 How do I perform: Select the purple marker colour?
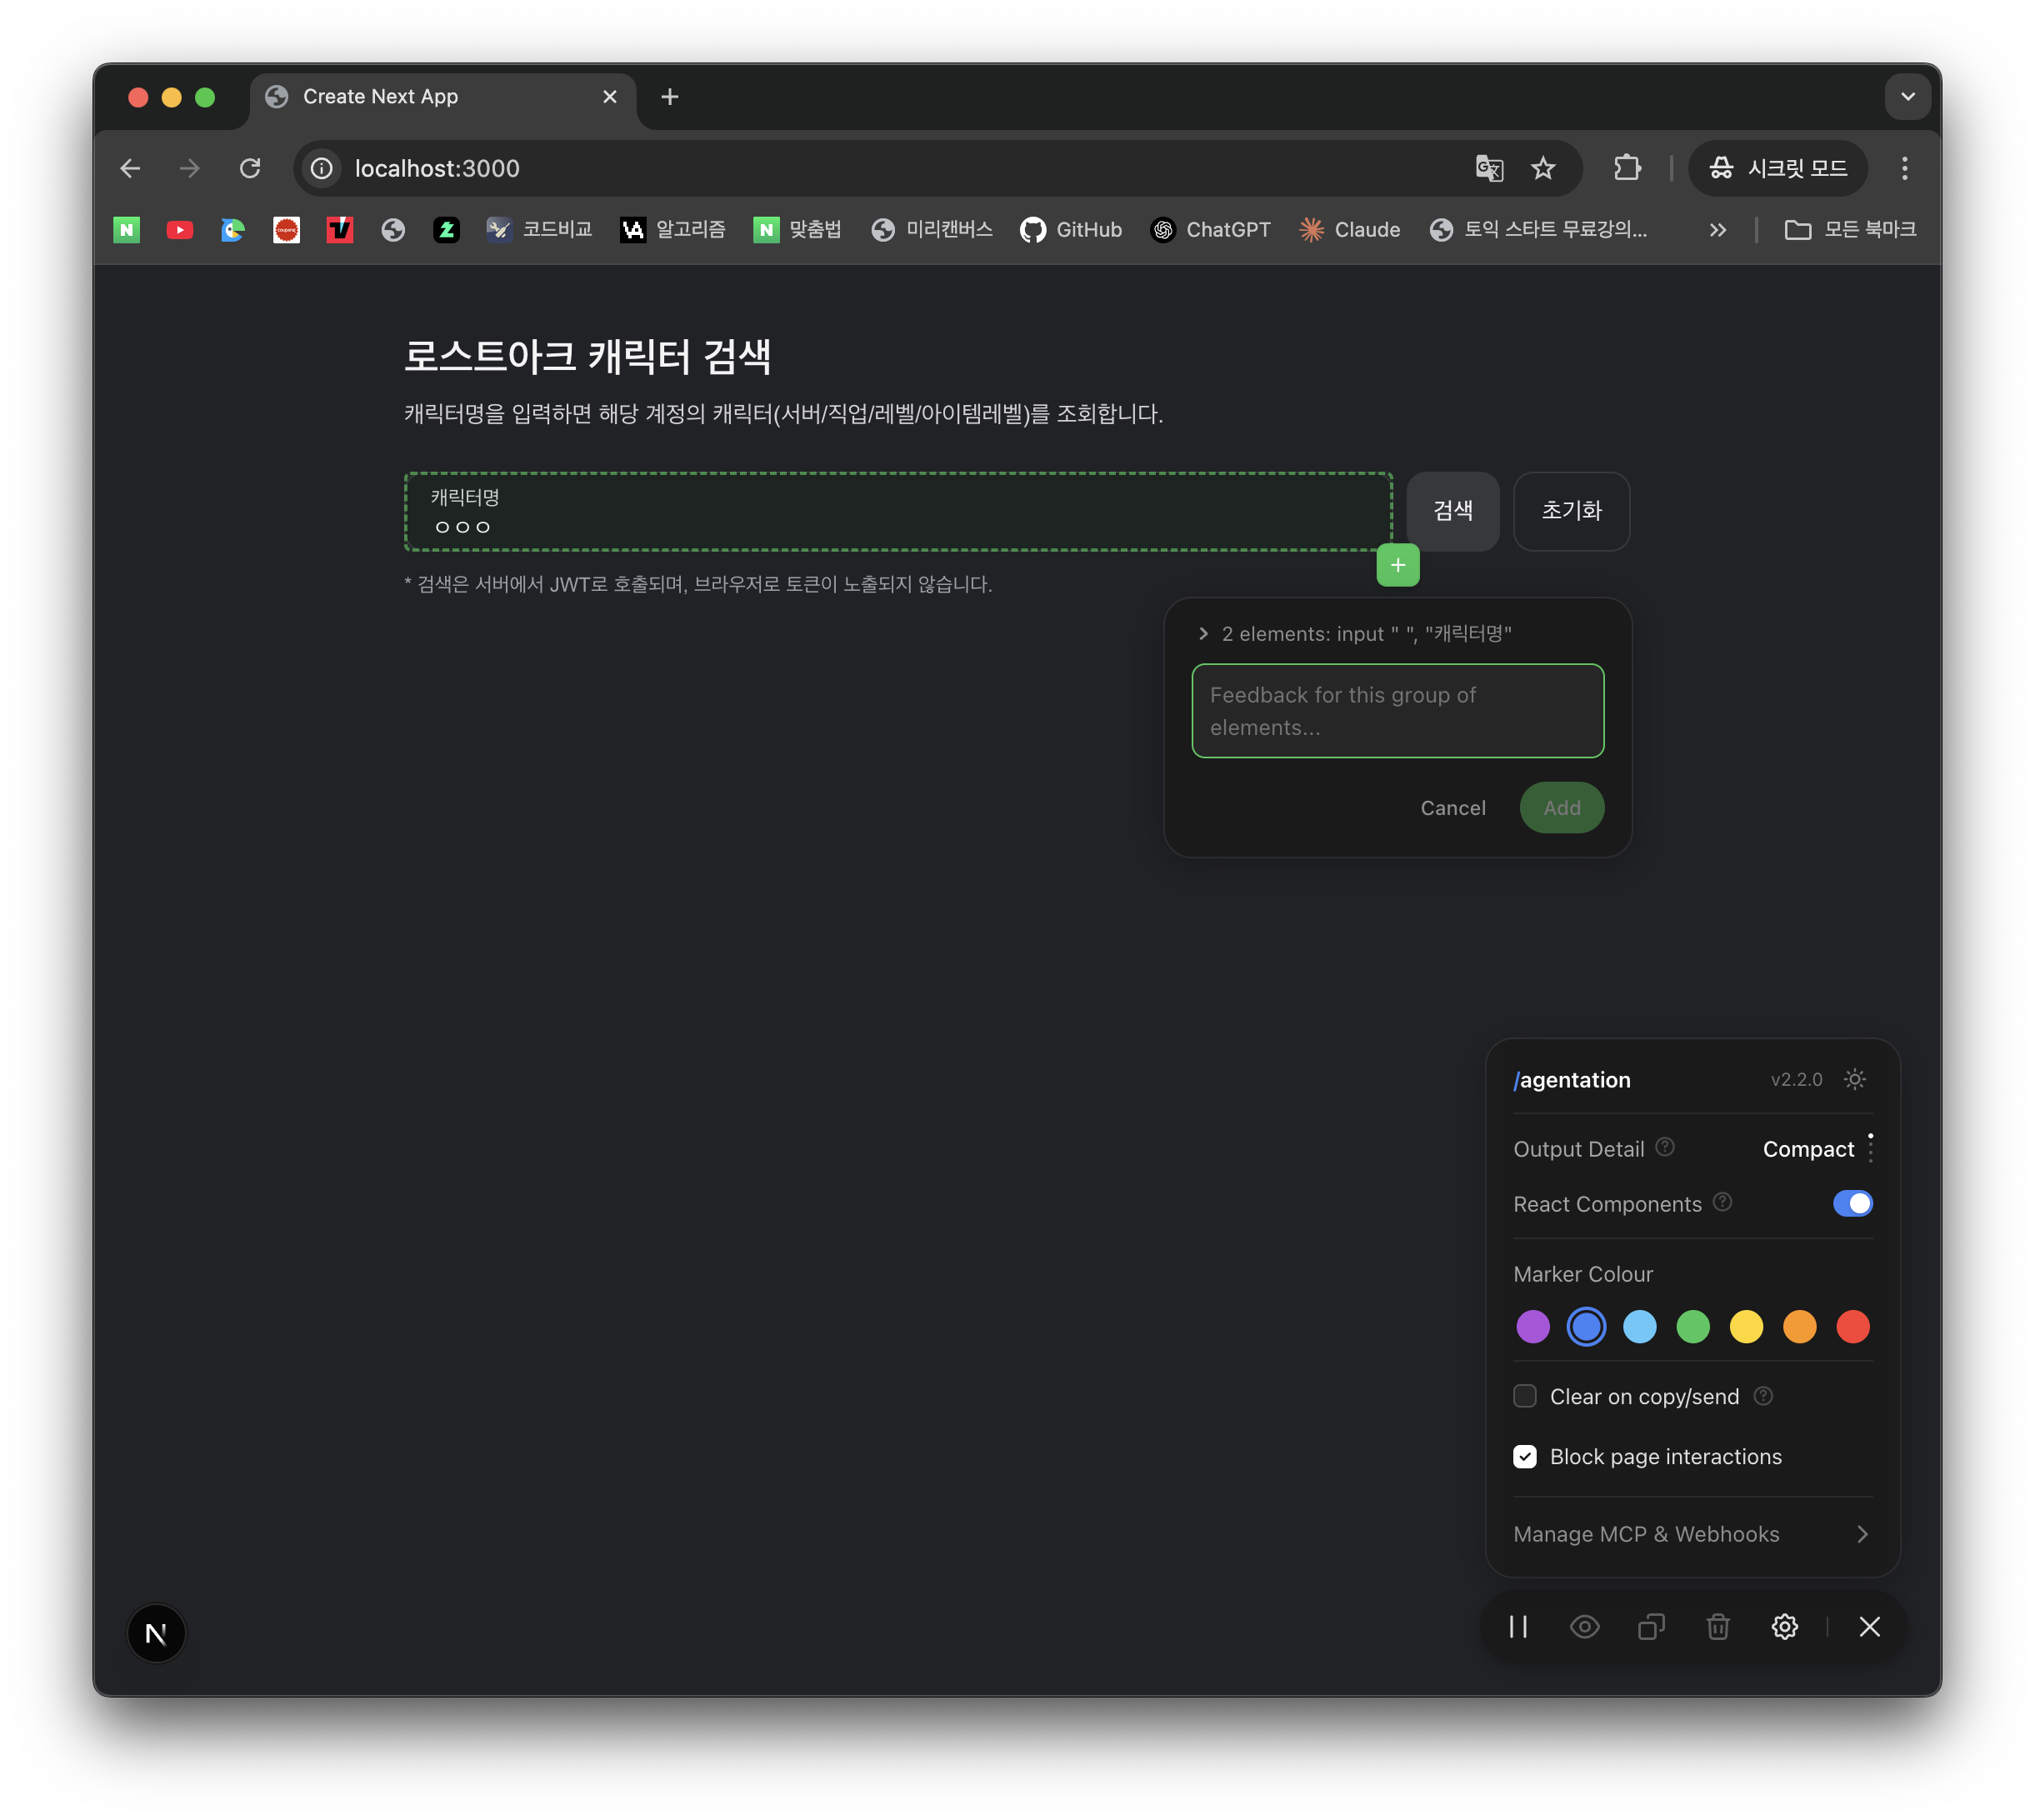click(1532, 1327)
